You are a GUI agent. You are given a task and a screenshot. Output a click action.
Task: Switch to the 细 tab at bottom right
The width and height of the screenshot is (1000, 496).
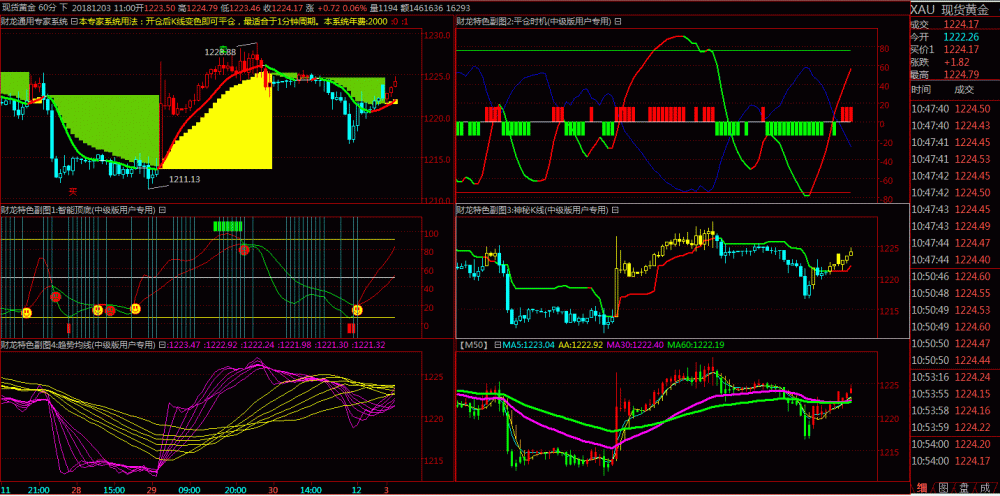click(922, 489)
